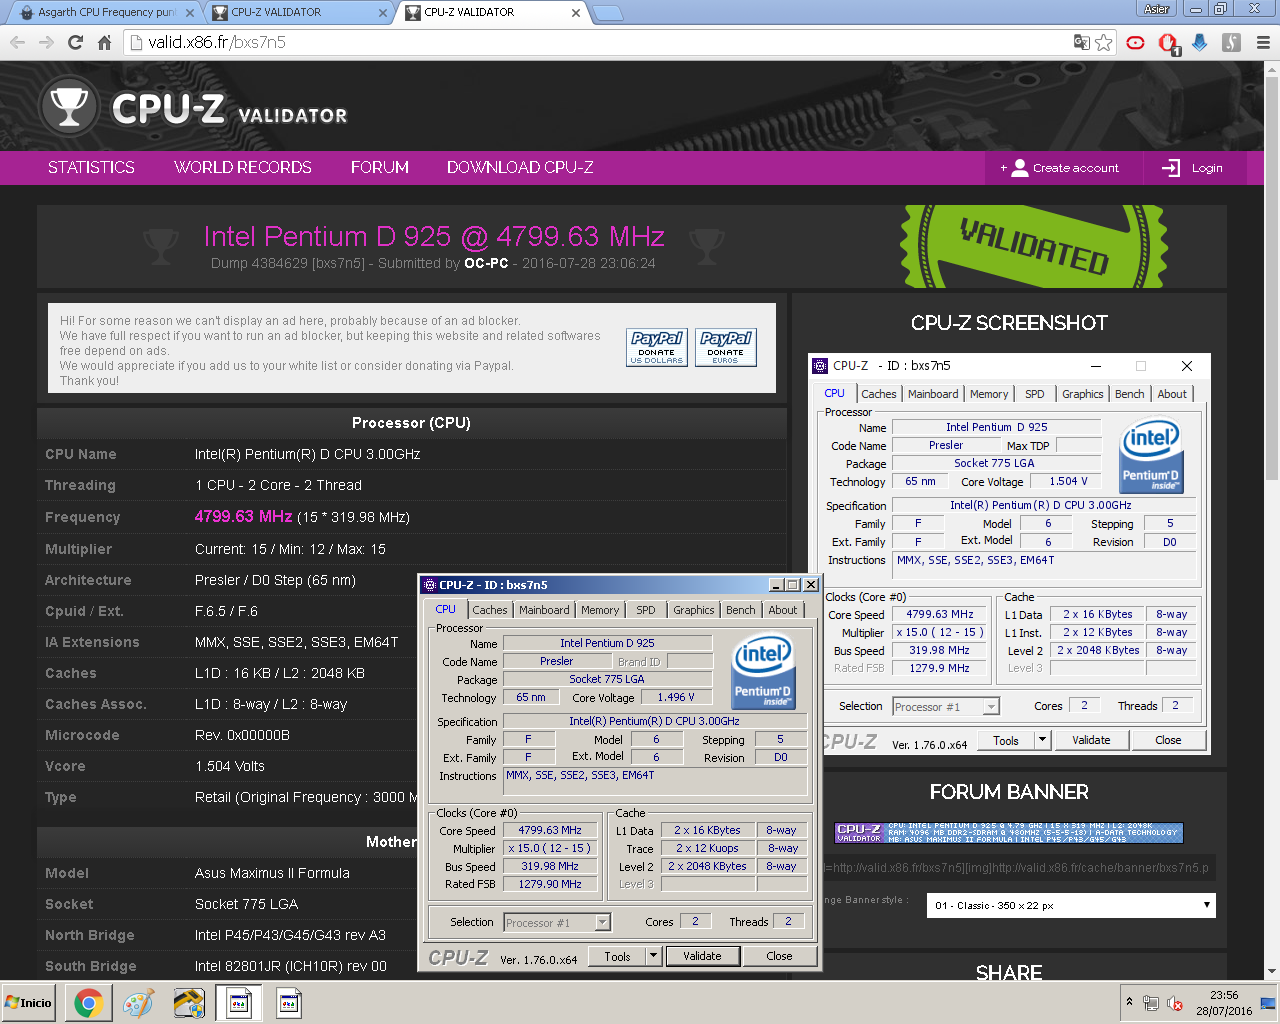The height and width of the screenshot is (1024, 1280).
Task: Open the FORUM page
Action: click(380, 167)
